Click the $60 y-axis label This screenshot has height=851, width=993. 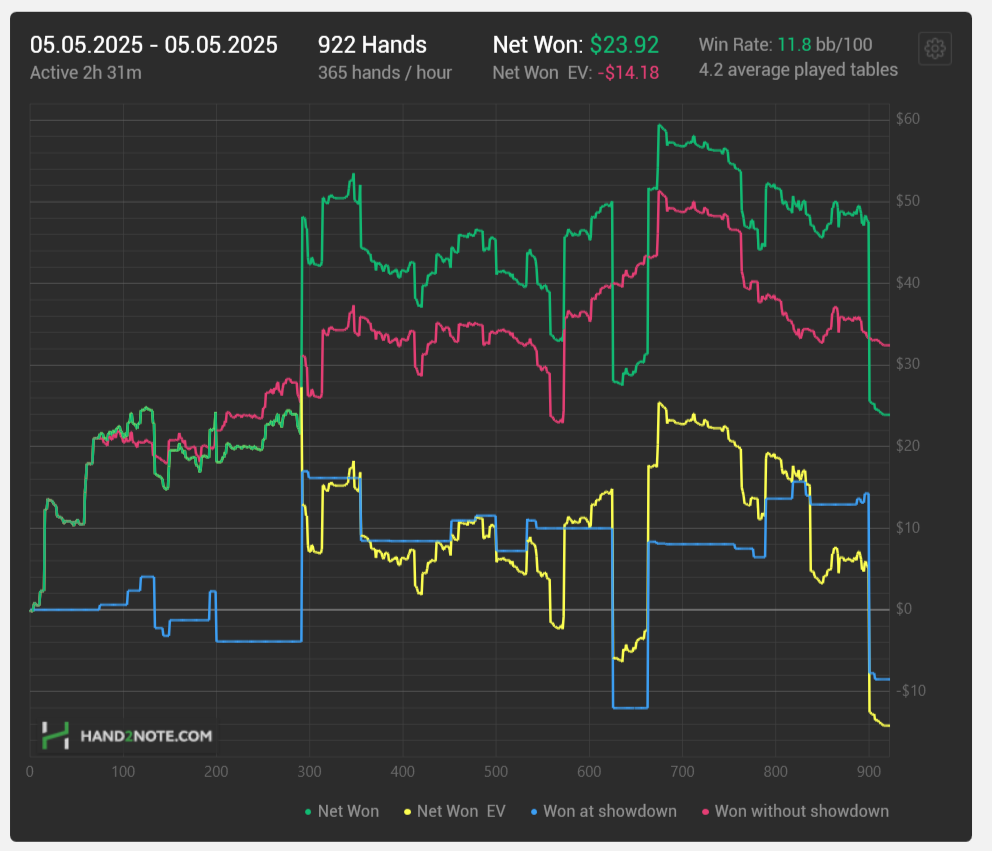pos(908,118)
